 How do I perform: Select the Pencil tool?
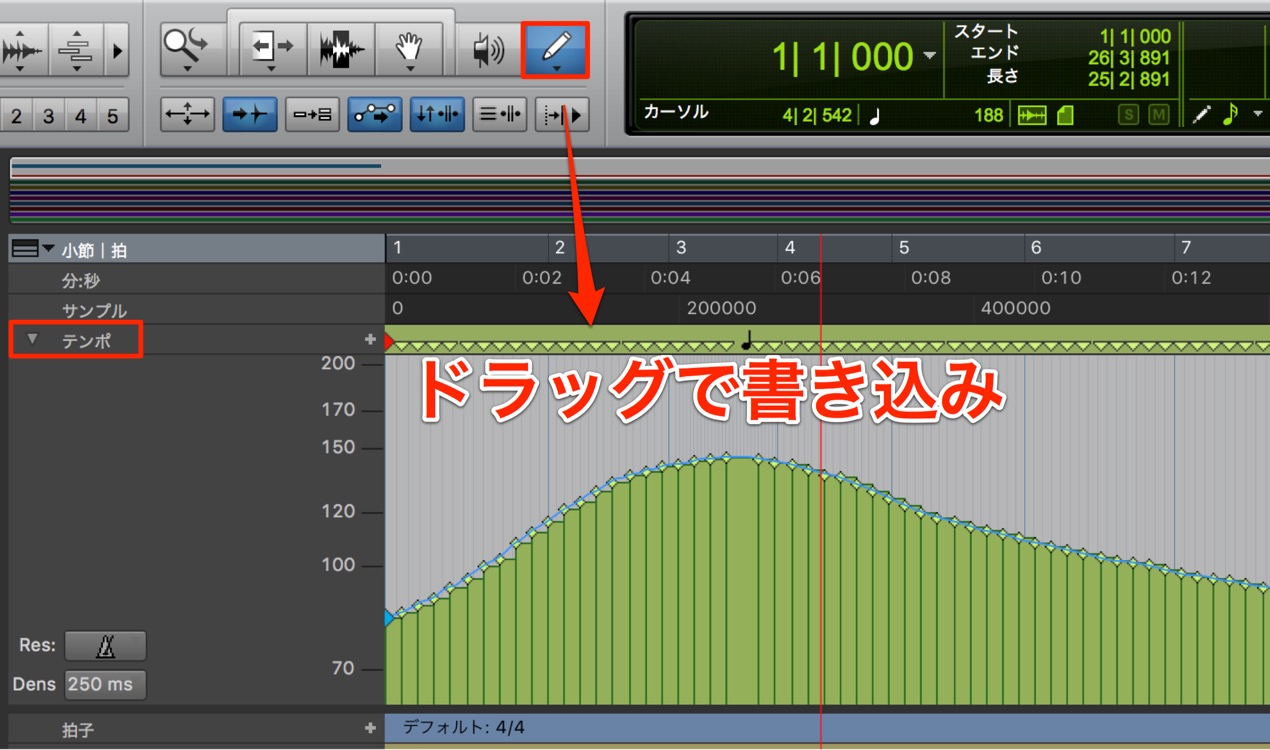(556, 47)
